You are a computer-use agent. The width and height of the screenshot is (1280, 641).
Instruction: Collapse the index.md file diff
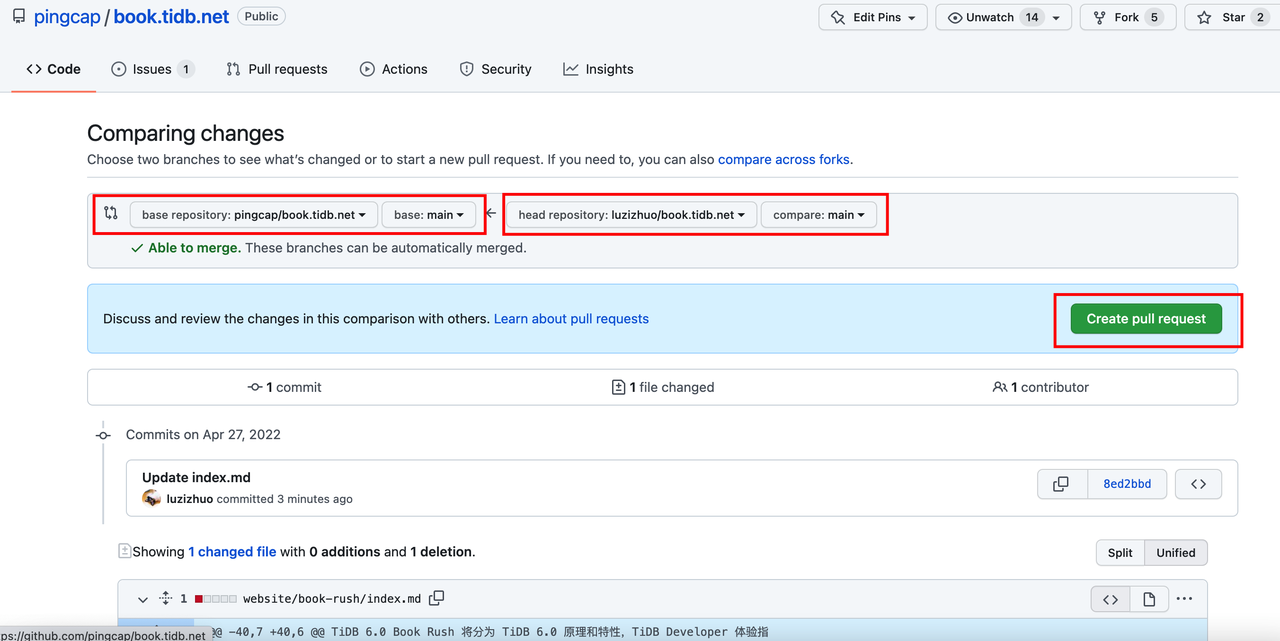(x=143, y=599)
